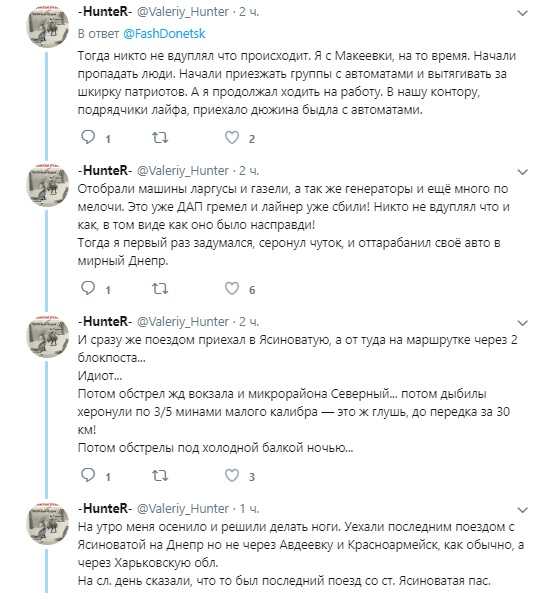Open chevron menu on third tweet
559x593 pixels.
pos(522,323)
